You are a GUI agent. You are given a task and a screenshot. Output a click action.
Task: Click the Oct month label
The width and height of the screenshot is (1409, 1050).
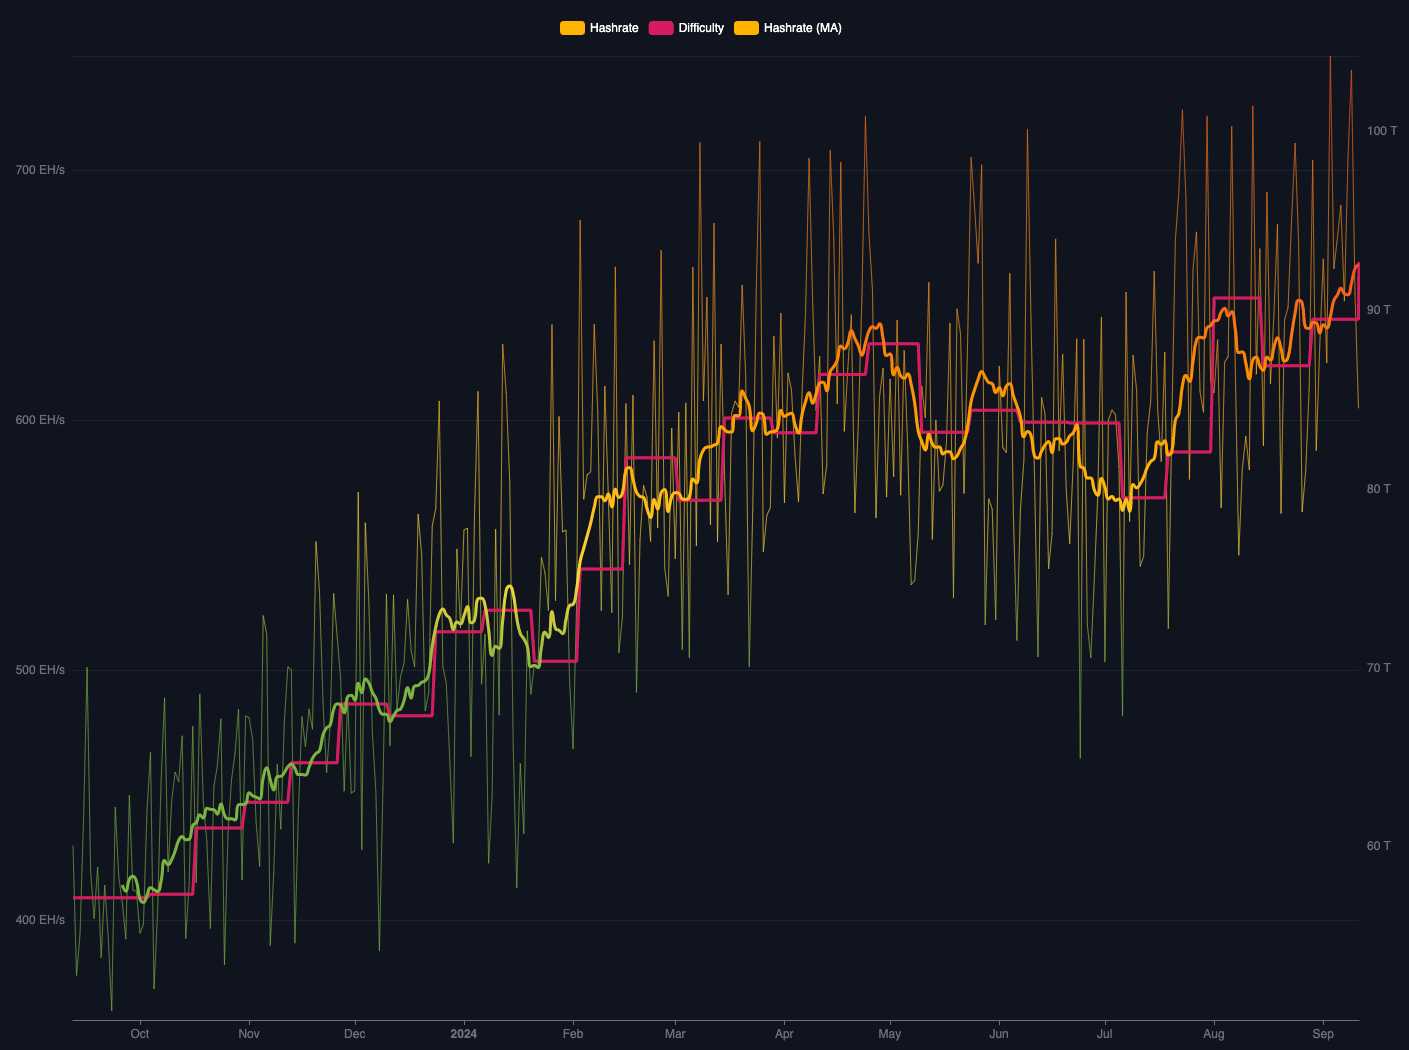[x=139, y=1034]
